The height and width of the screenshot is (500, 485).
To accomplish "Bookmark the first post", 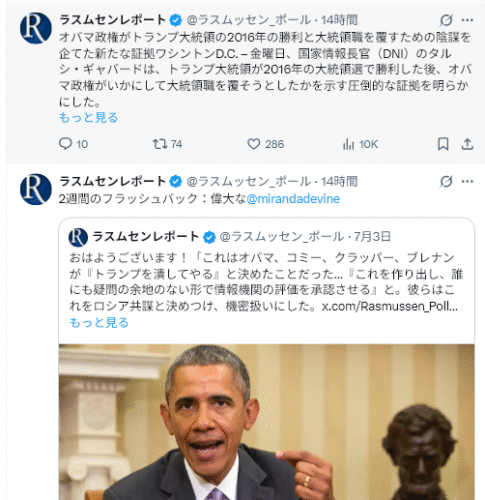I will point(443,144).
